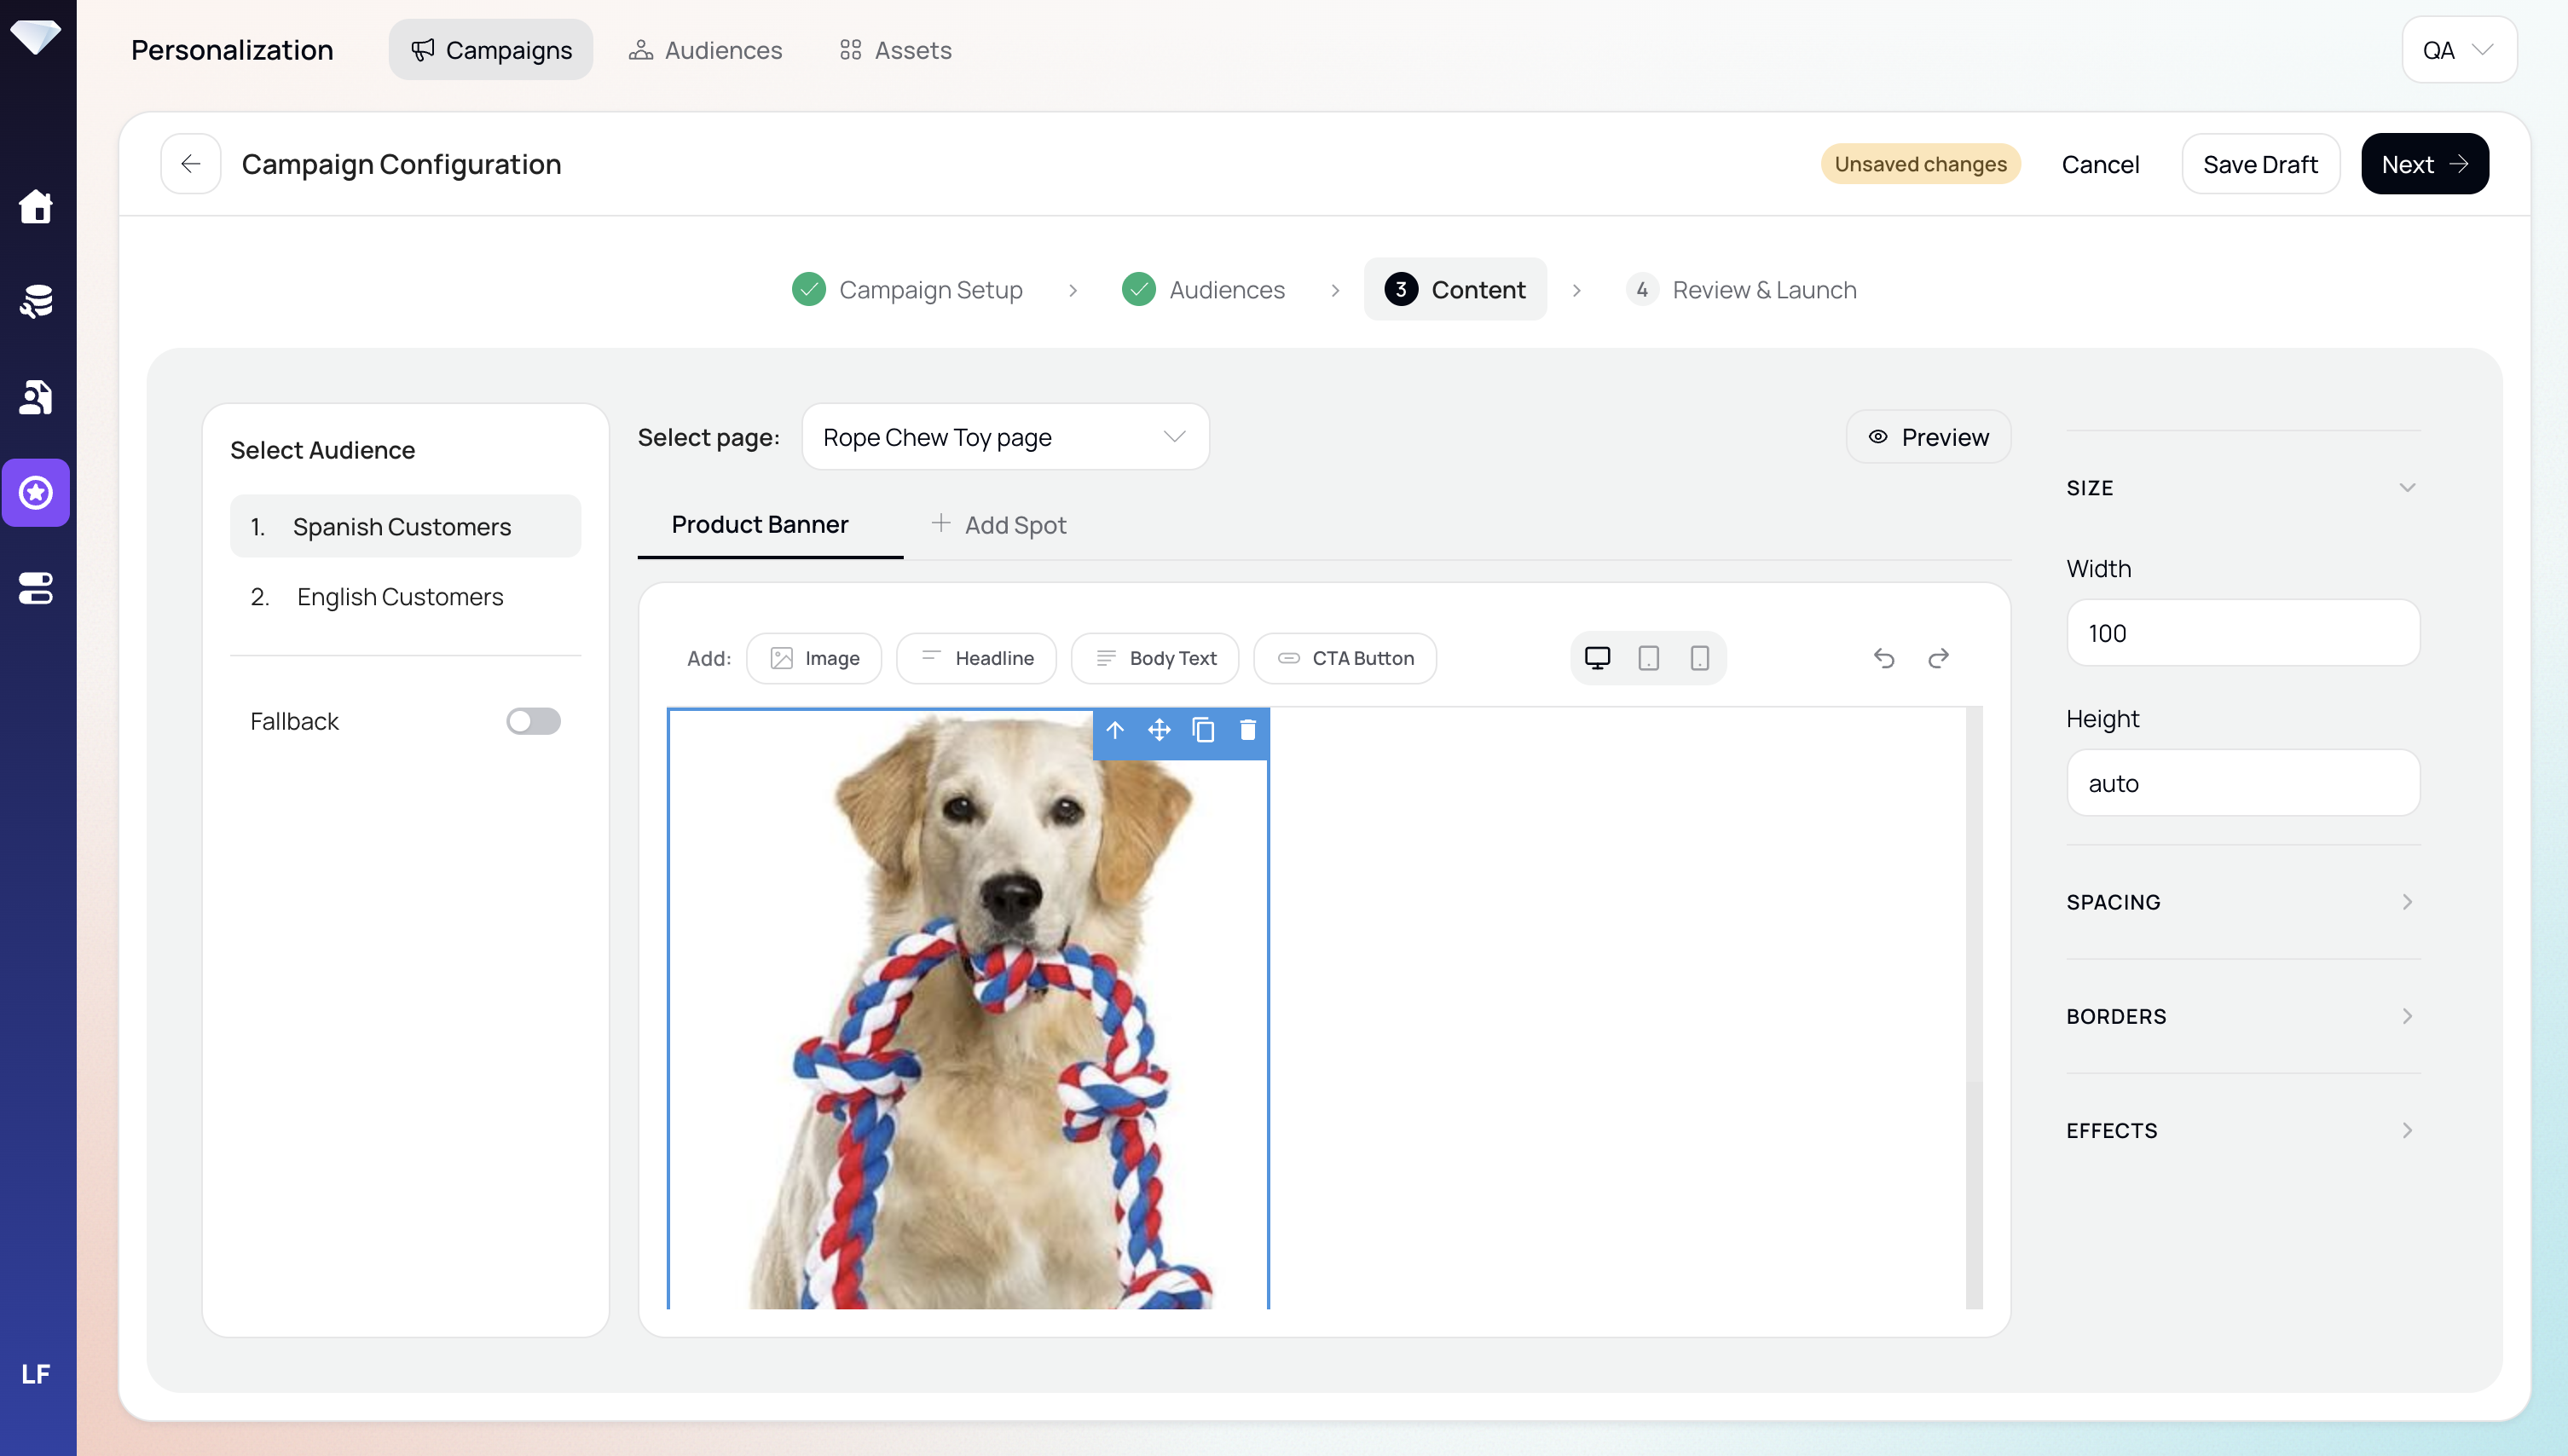
Task: Click the Width input field
Action: pos(2242,633)
